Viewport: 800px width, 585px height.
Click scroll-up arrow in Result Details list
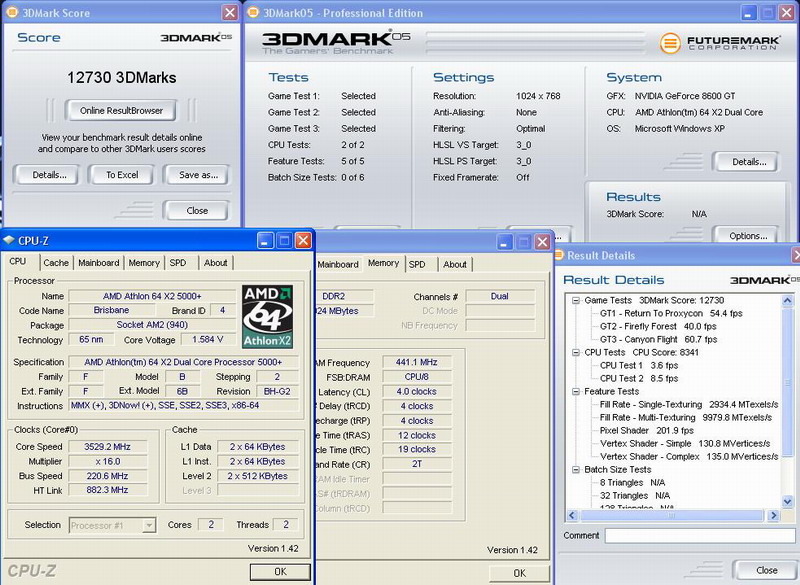pos(787,300)
